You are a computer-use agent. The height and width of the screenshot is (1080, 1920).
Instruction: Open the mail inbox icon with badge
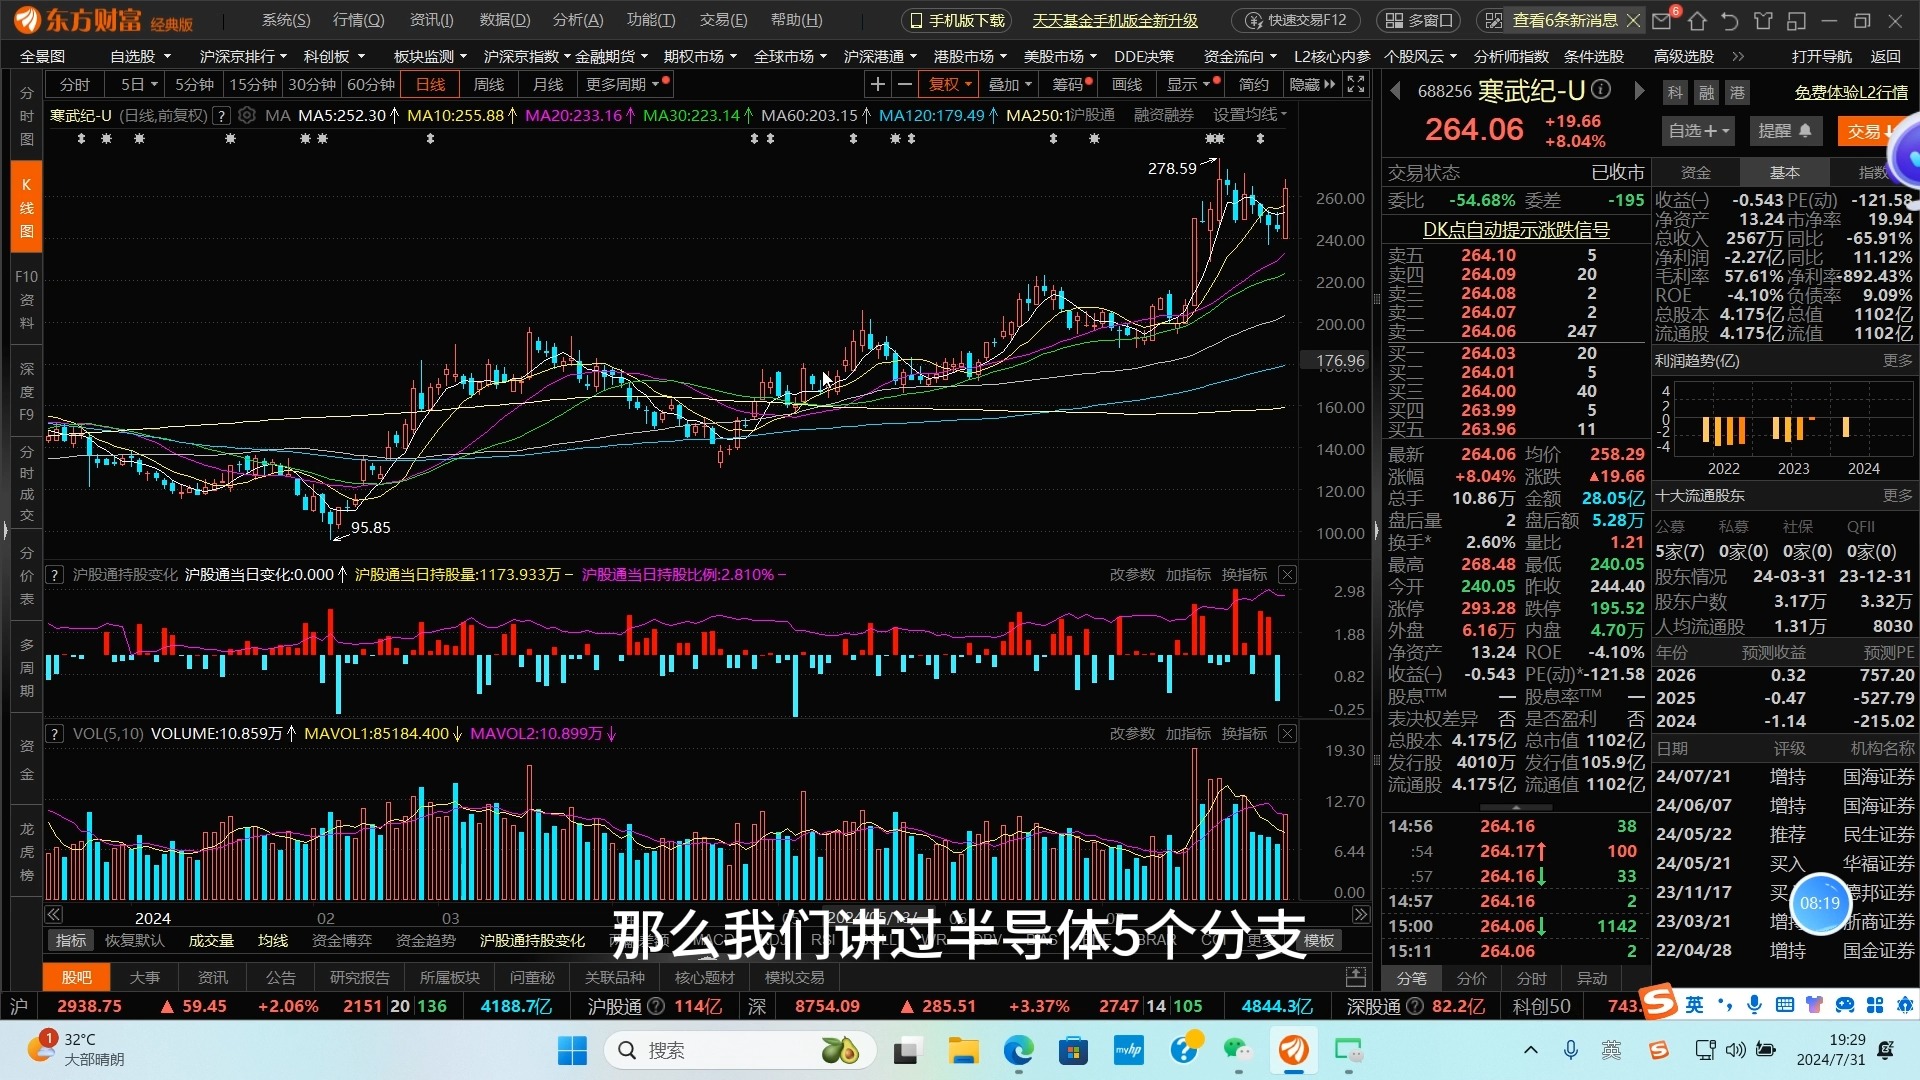(x=1663, y=20)
